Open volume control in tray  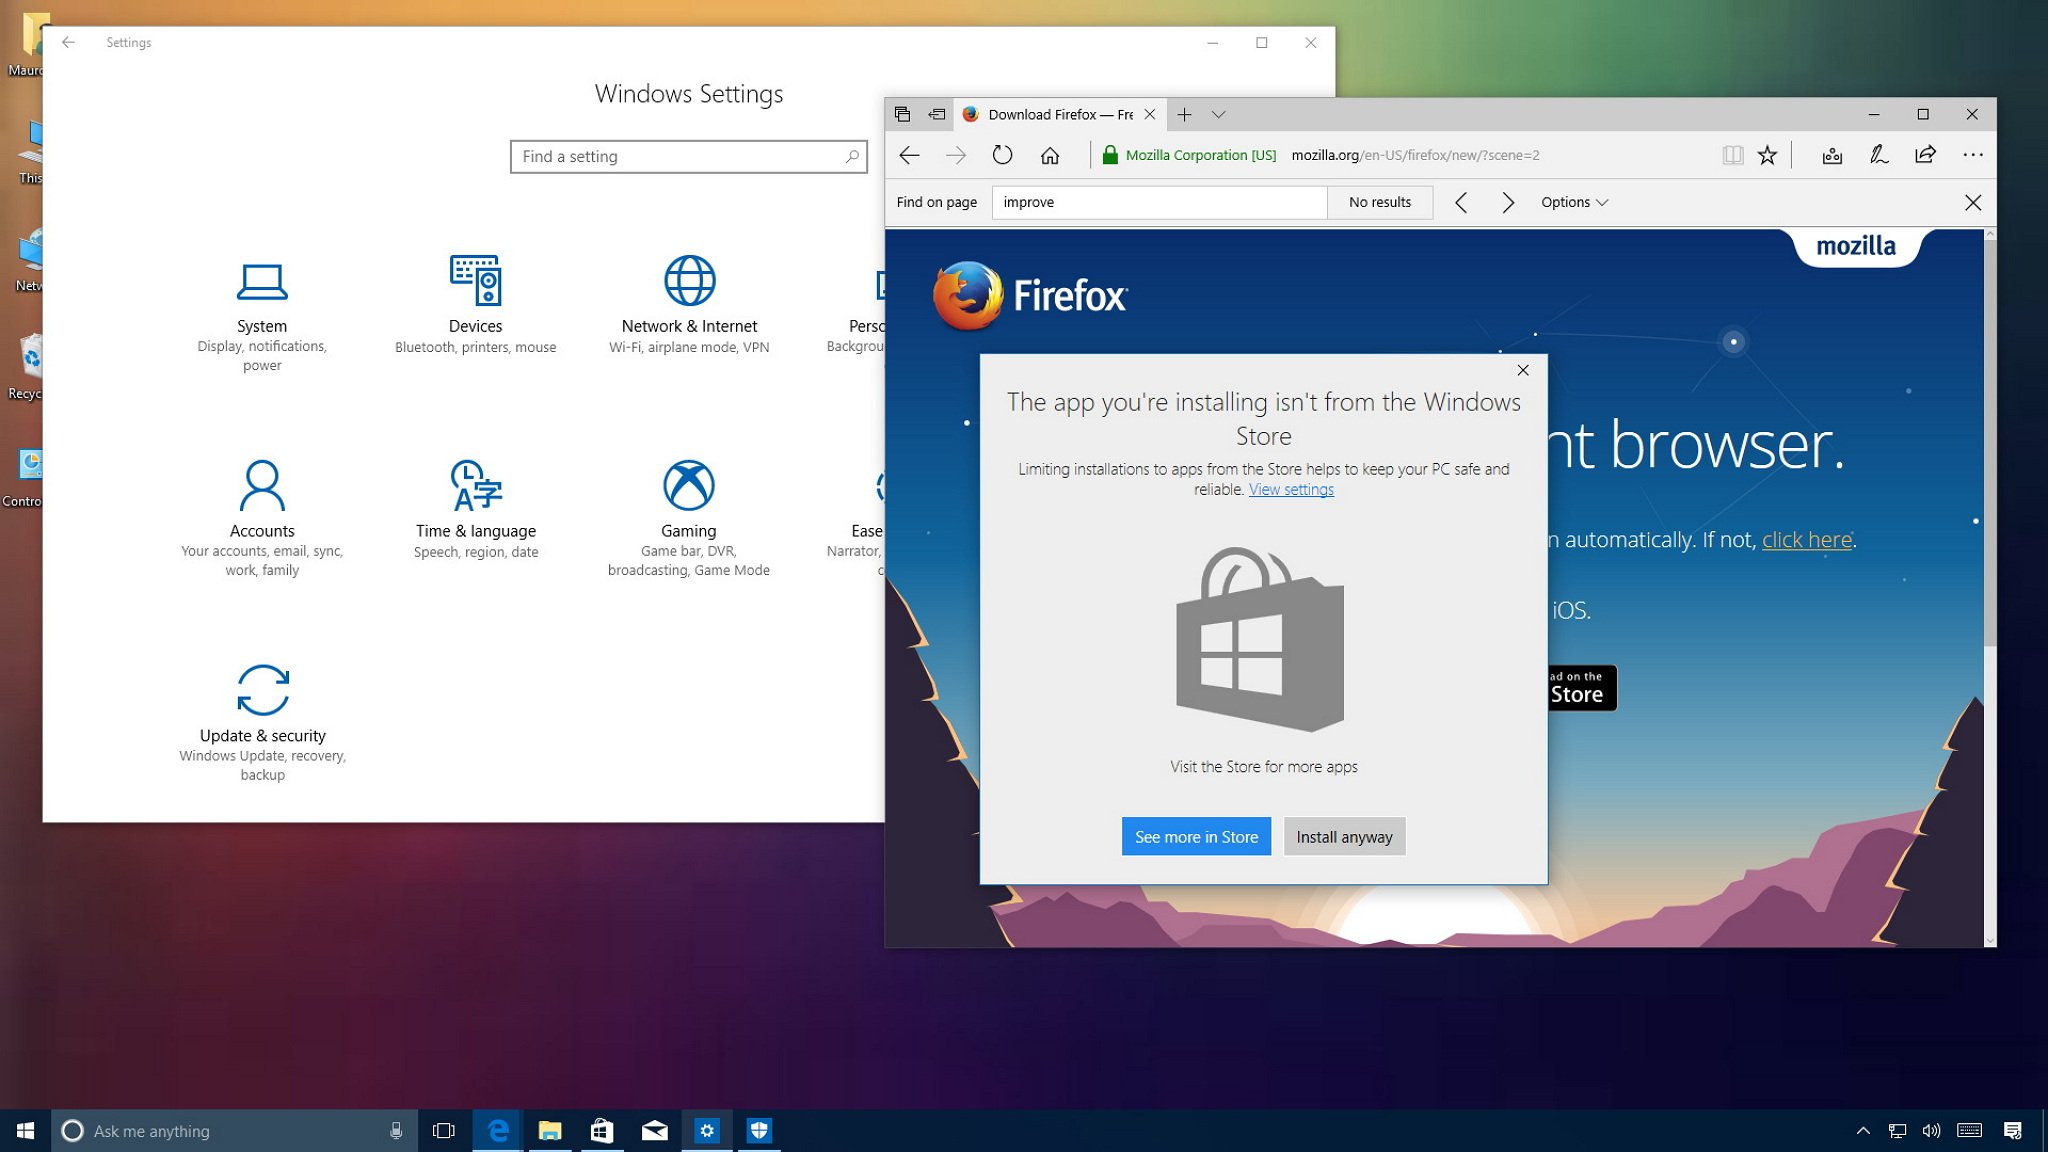tap(1931, 1131)
